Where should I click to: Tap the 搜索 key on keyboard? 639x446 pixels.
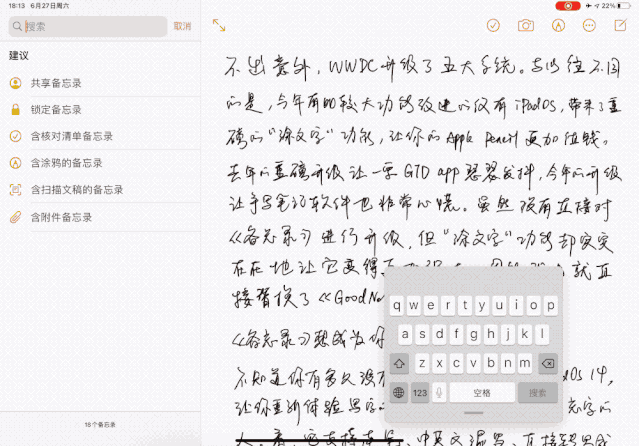[x=538, y=393]
